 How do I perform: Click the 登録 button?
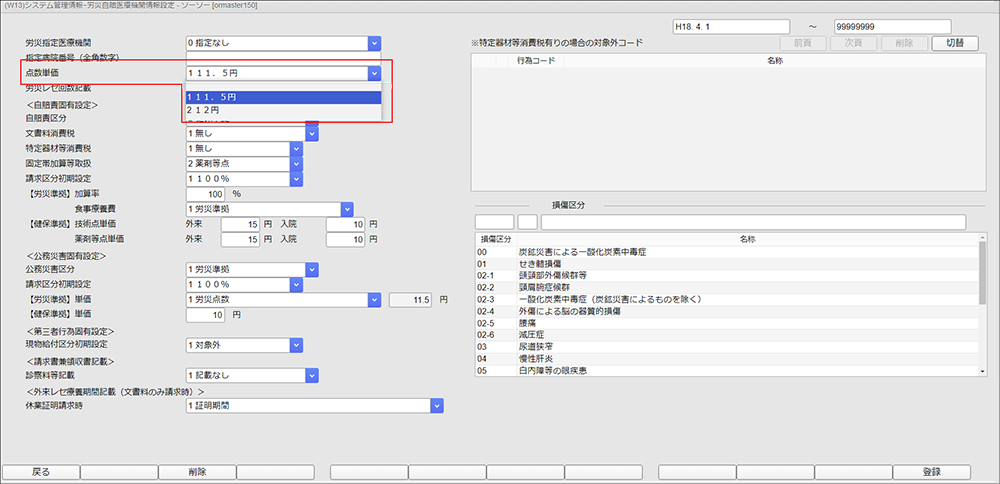click(931, 471)
